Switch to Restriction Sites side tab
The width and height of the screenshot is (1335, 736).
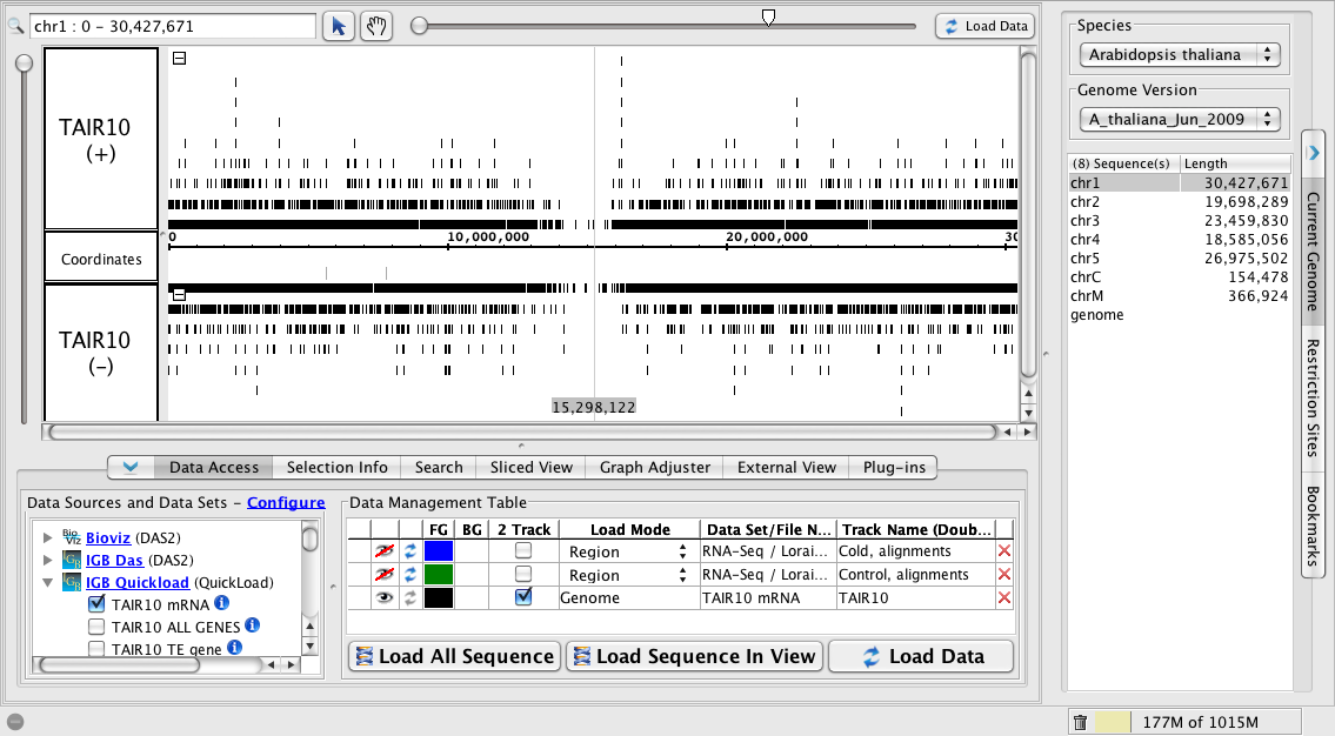point(1313,398)
